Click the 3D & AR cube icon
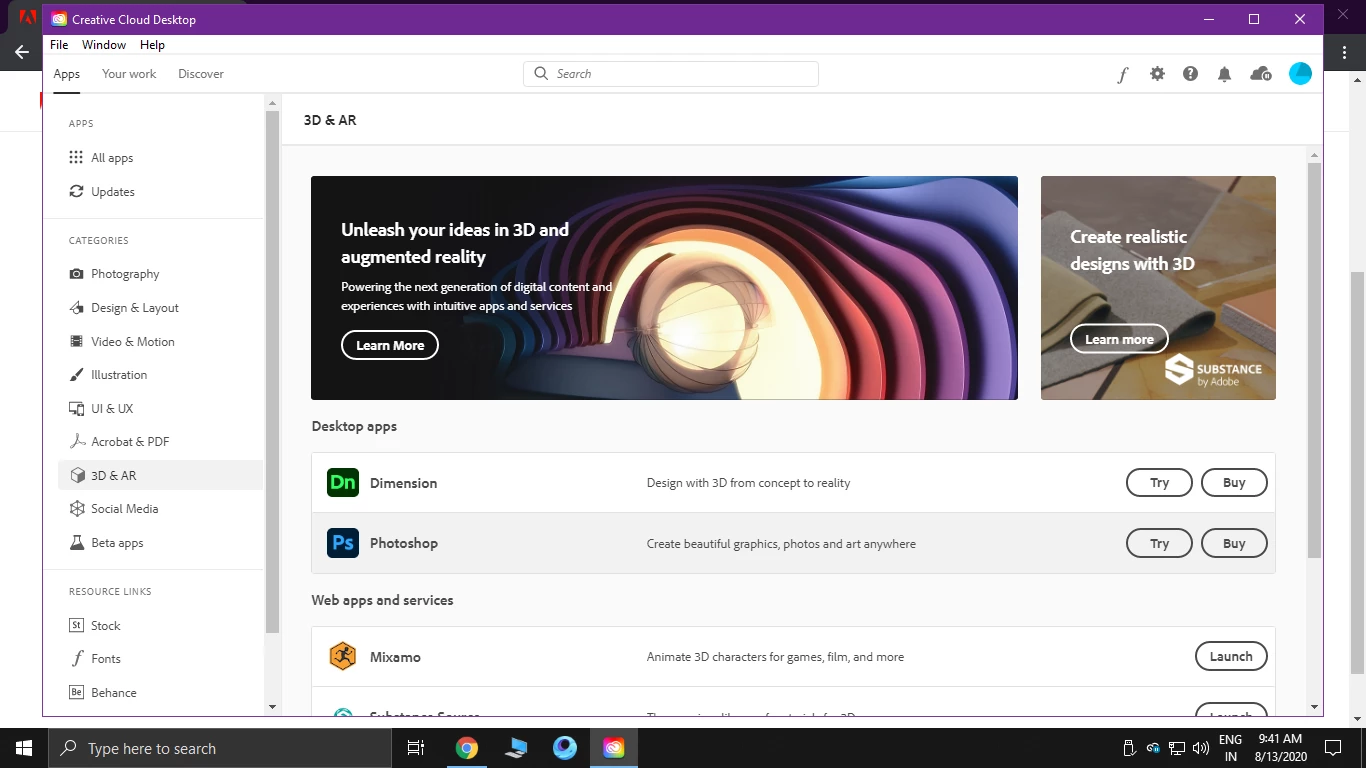Screen dimensions: 1366x768 [x=76, y=475]
